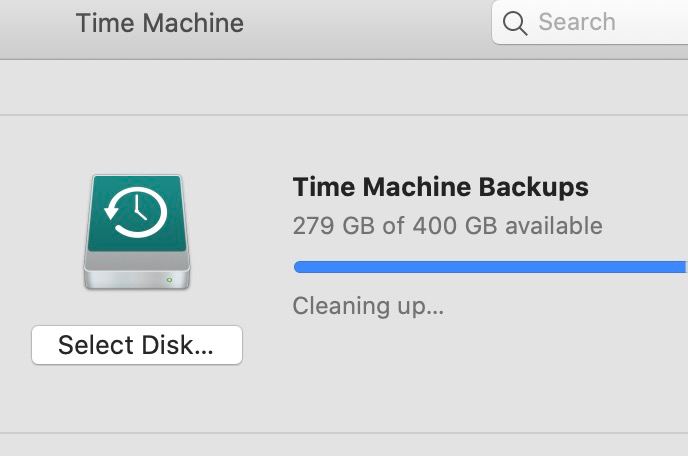
Task: Click the 279 GB of 400 GB available text
Action: coord(448,226)
